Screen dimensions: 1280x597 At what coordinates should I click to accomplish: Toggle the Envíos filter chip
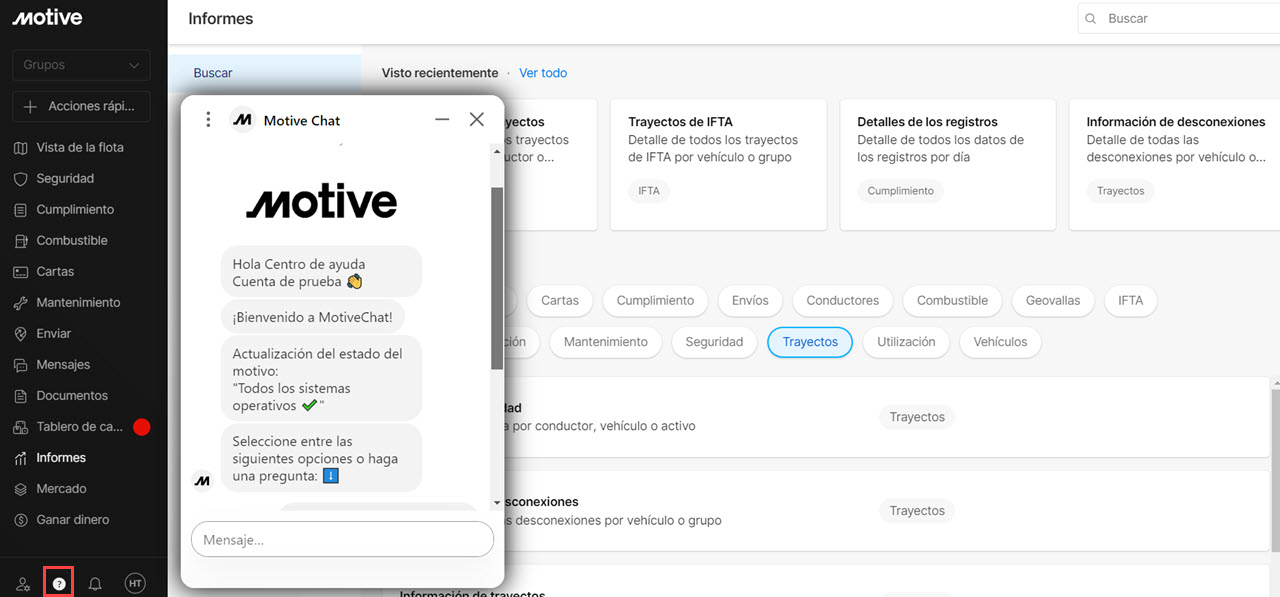750,300
